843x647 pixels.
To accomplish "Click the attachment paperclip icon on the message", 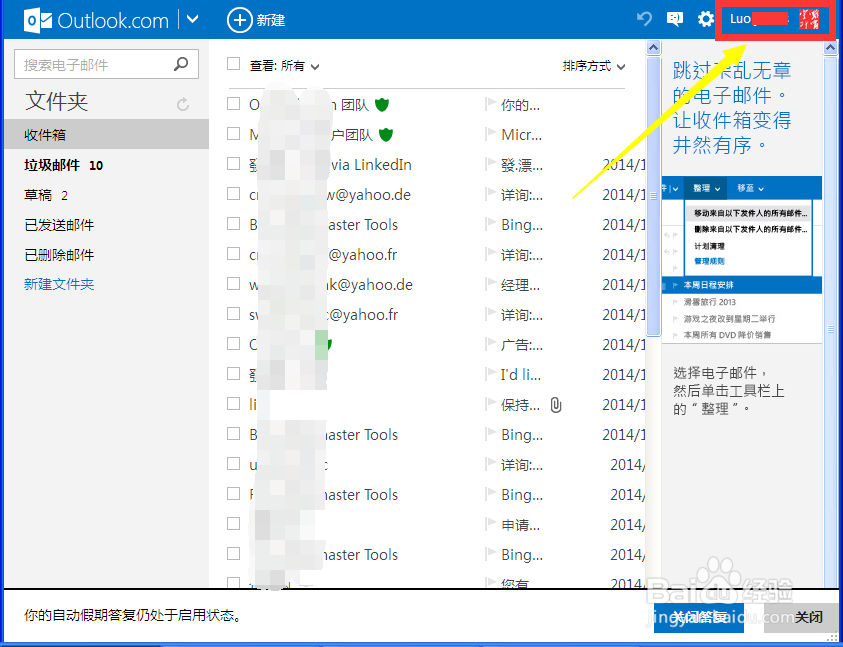I will tap(556, 404).
